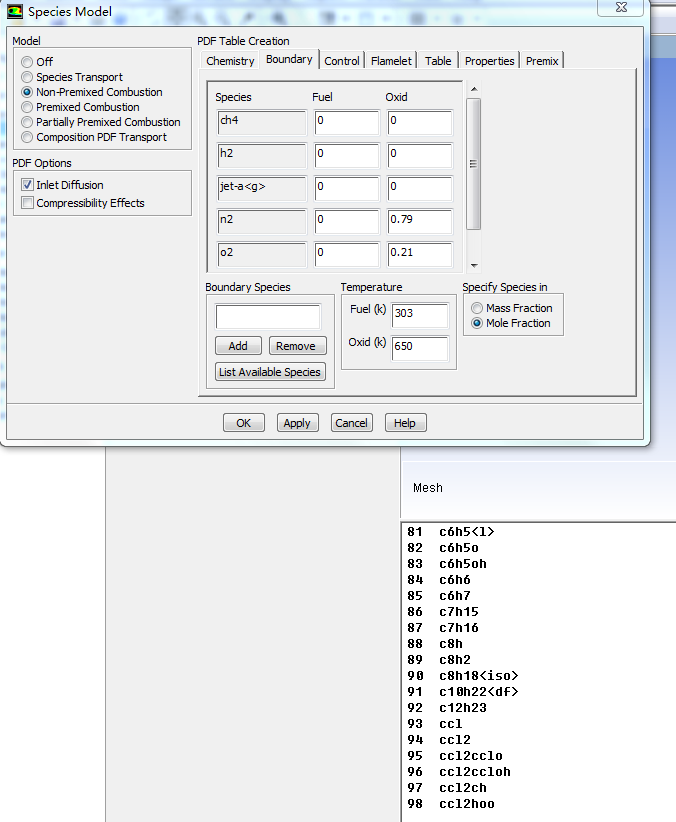Open the Table tab
The image size is (676, 822).
click(x=438, y=61)
